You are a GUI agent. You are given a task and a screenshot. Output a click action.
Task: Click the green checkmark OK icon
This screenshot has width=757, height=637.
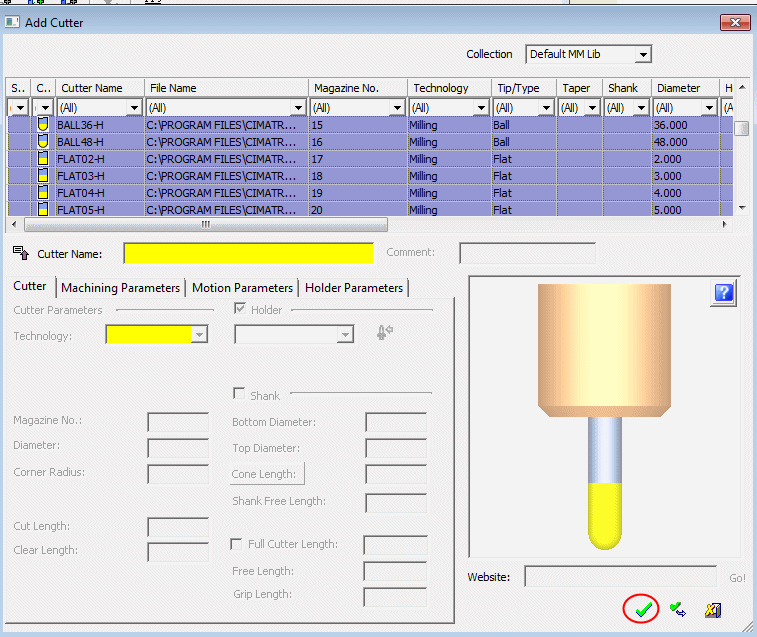click(x=643, y=608)
